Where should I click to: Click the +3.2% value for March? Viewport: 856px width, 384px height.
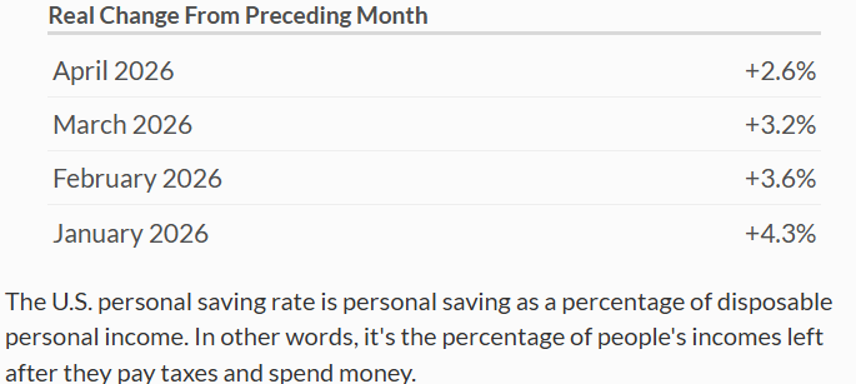(780, 125)
